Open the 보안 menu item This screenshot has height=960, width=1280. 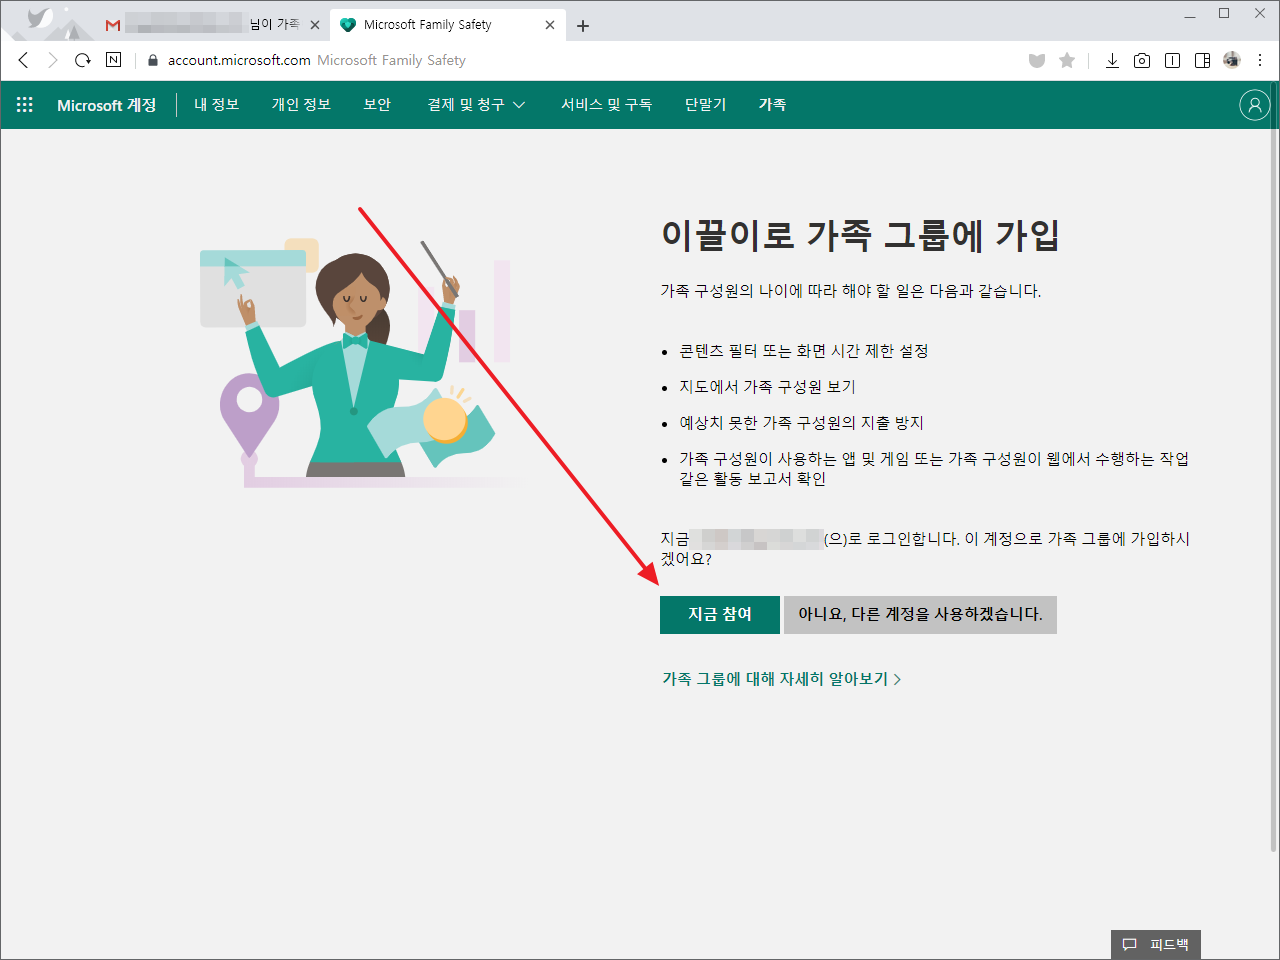point(377,105)
